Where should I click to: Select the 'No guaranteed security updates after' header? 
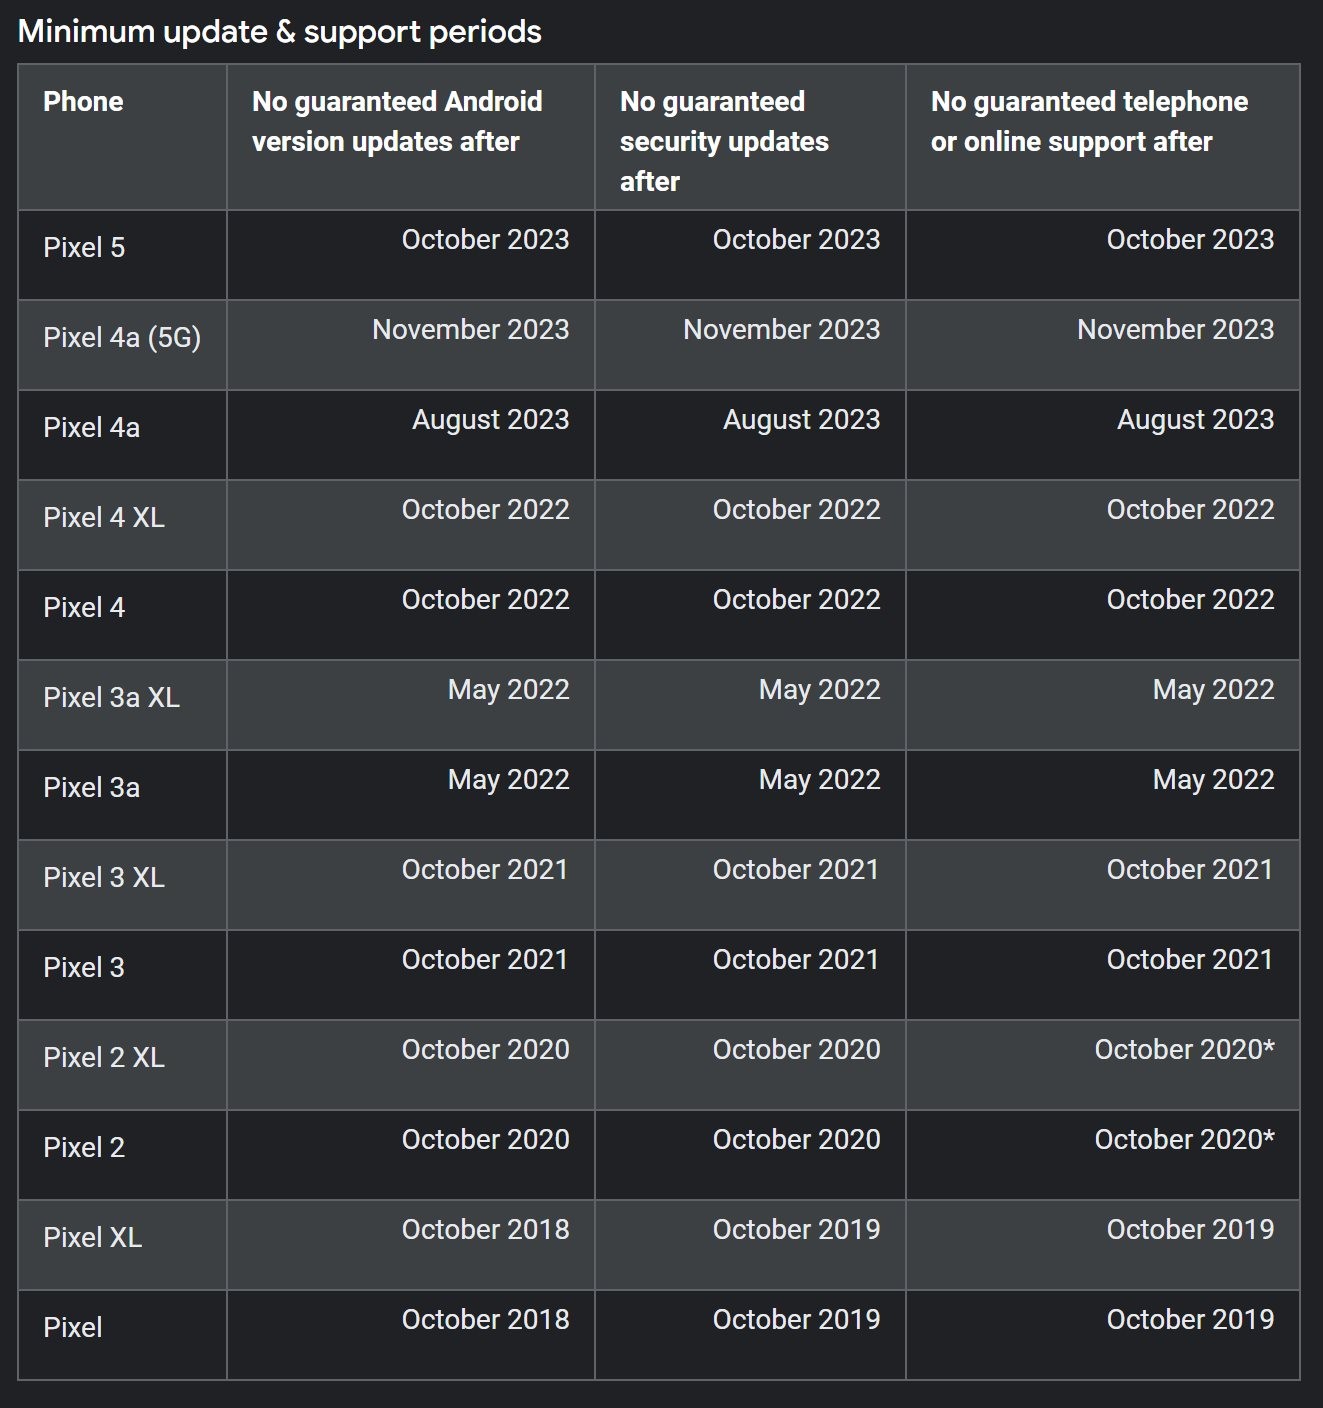click(724, 141)
